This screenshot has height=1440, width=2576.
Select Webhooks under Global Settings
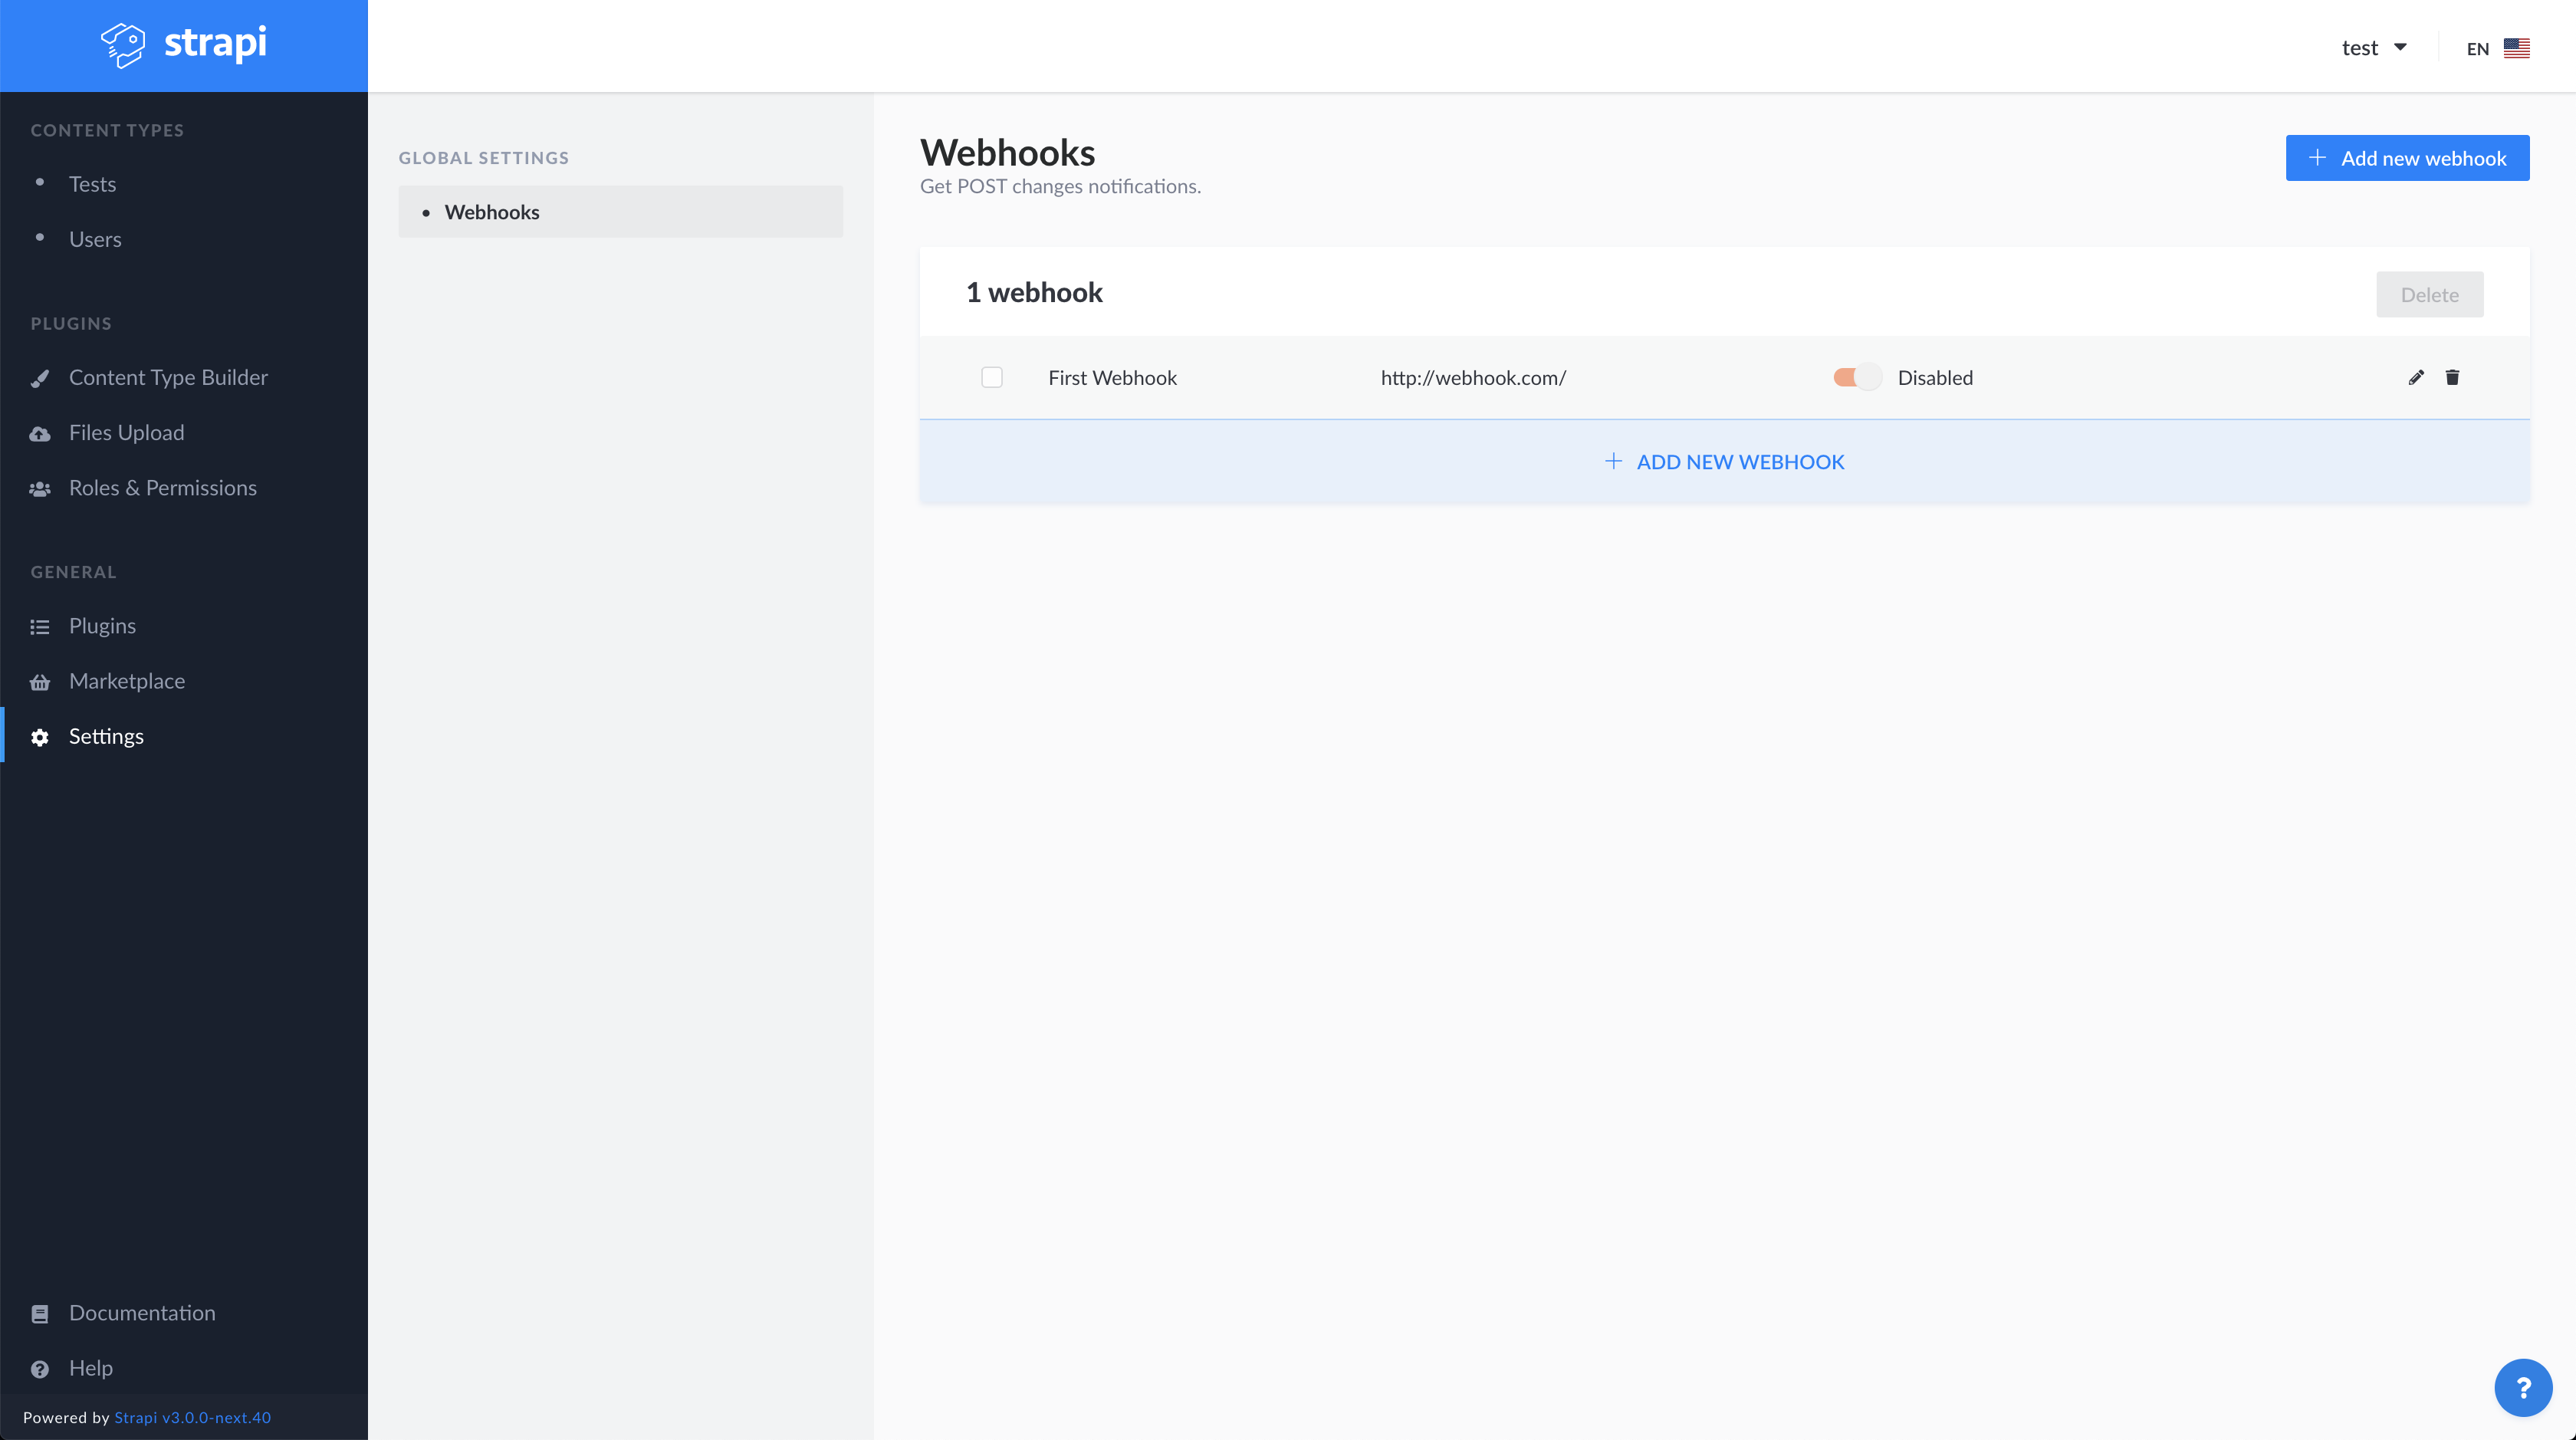492,212
